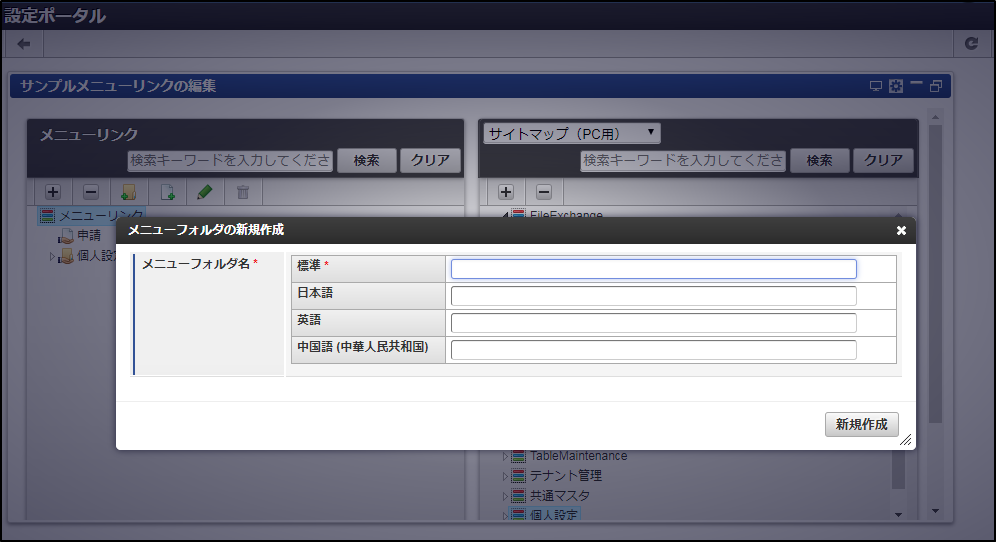Click the dialog resize grip corner

[x=906, y=440]
